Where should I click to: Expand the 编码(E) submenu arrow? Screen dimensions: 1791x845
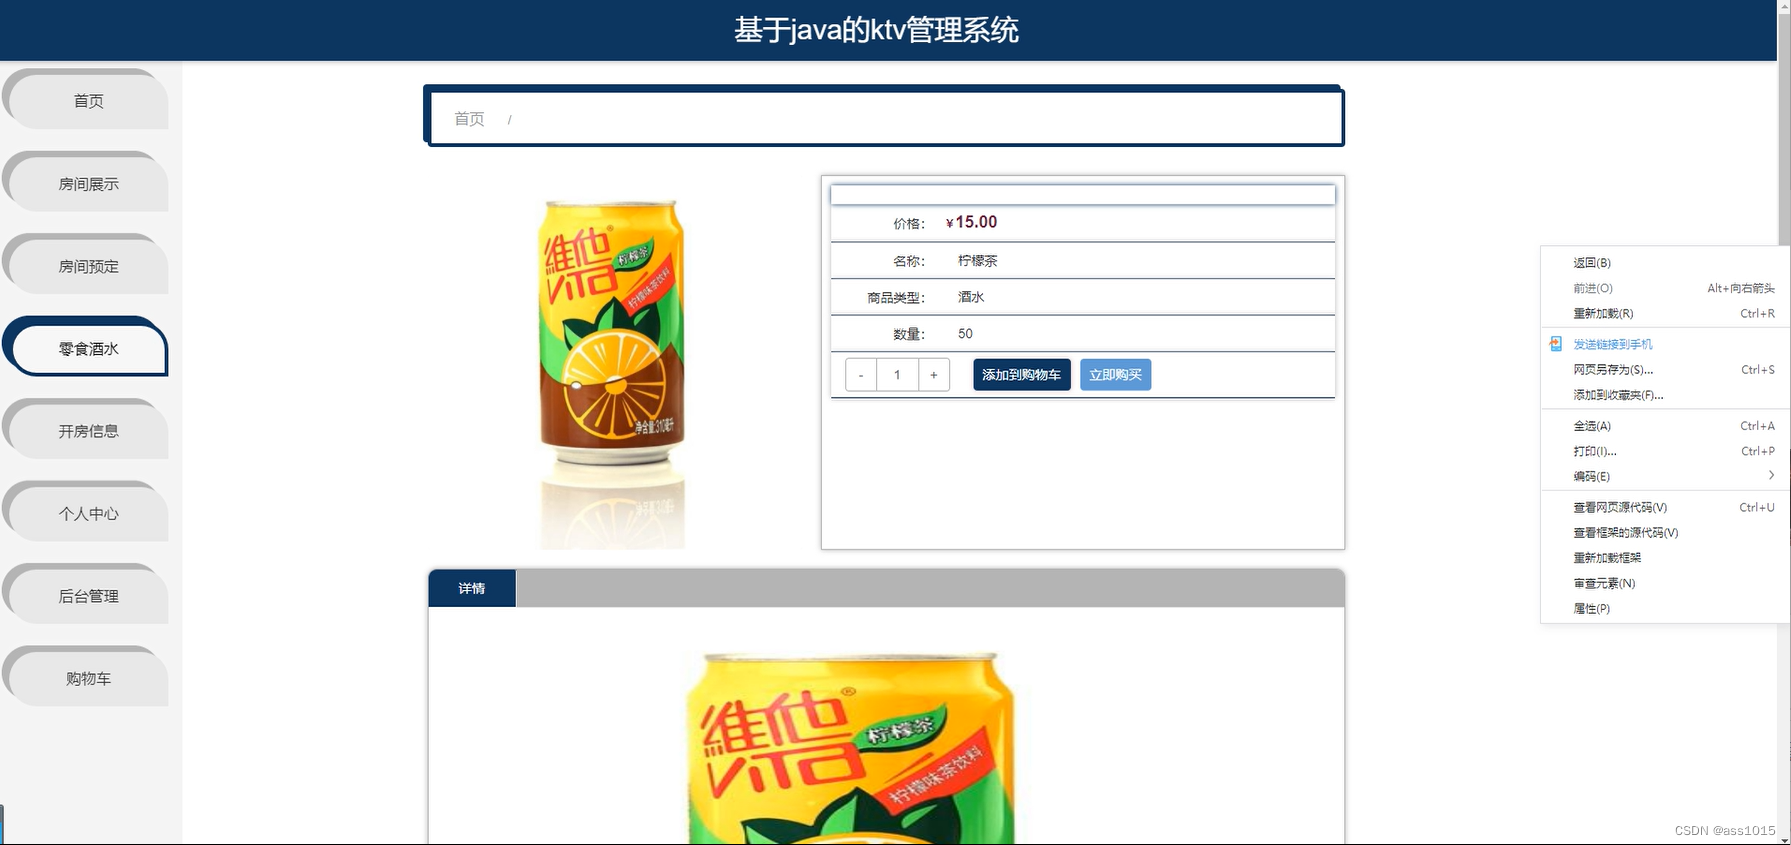[1771, 476]
